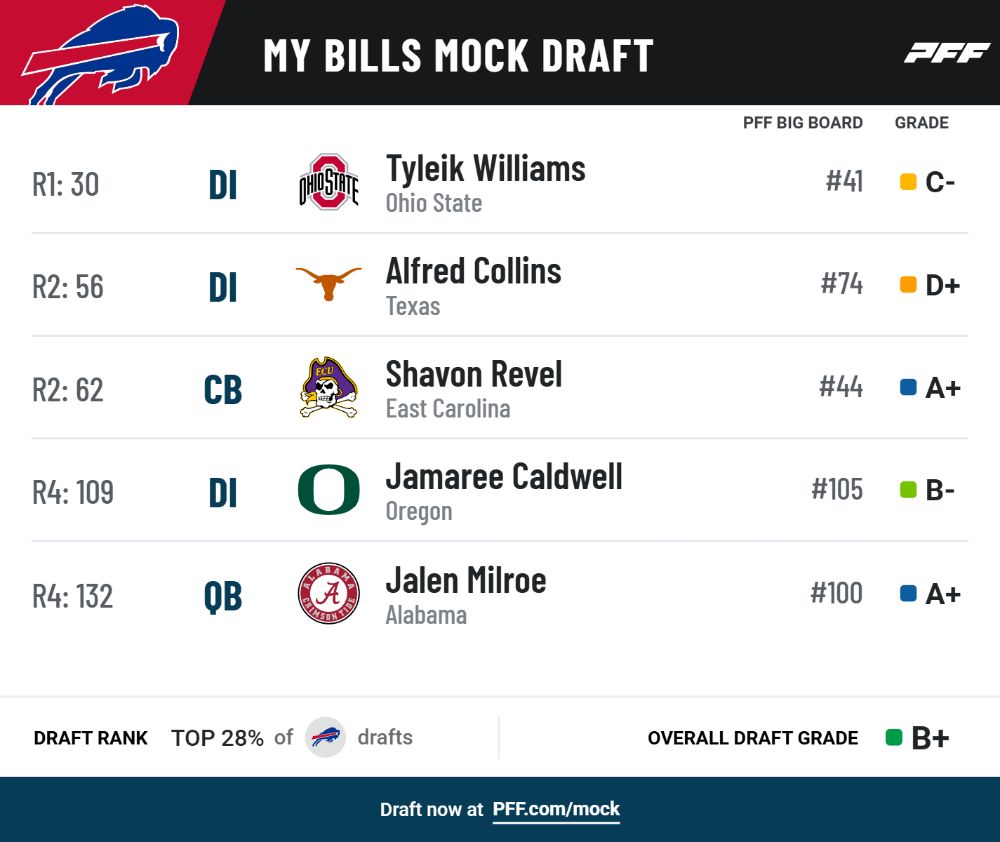
Task: Click the orange C- grade swatch
Action: coord(908,182)
